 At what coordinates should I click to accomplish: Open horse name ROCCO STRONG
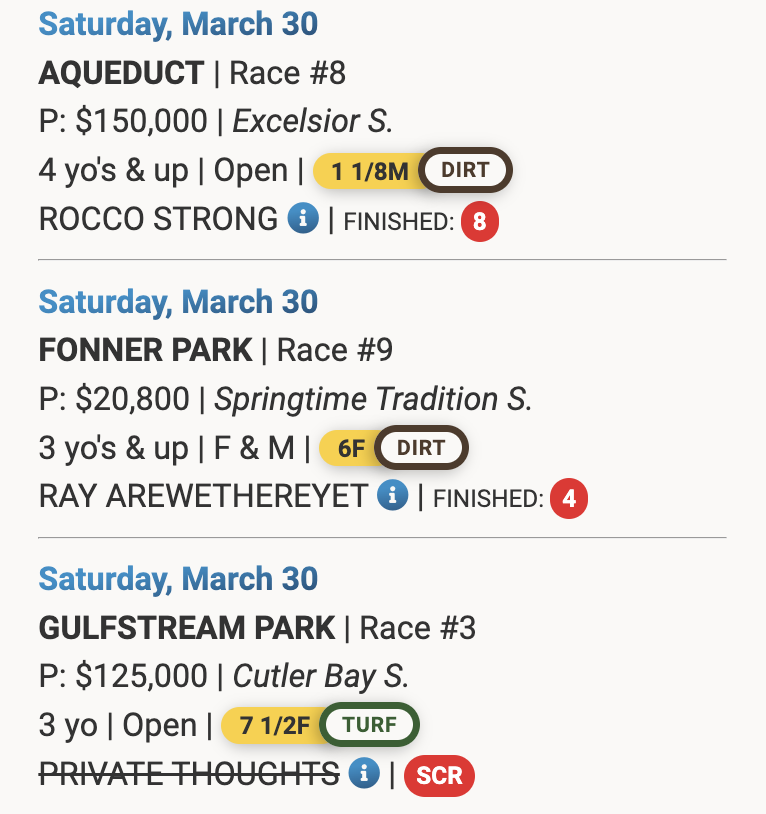(x=158, y=219)
